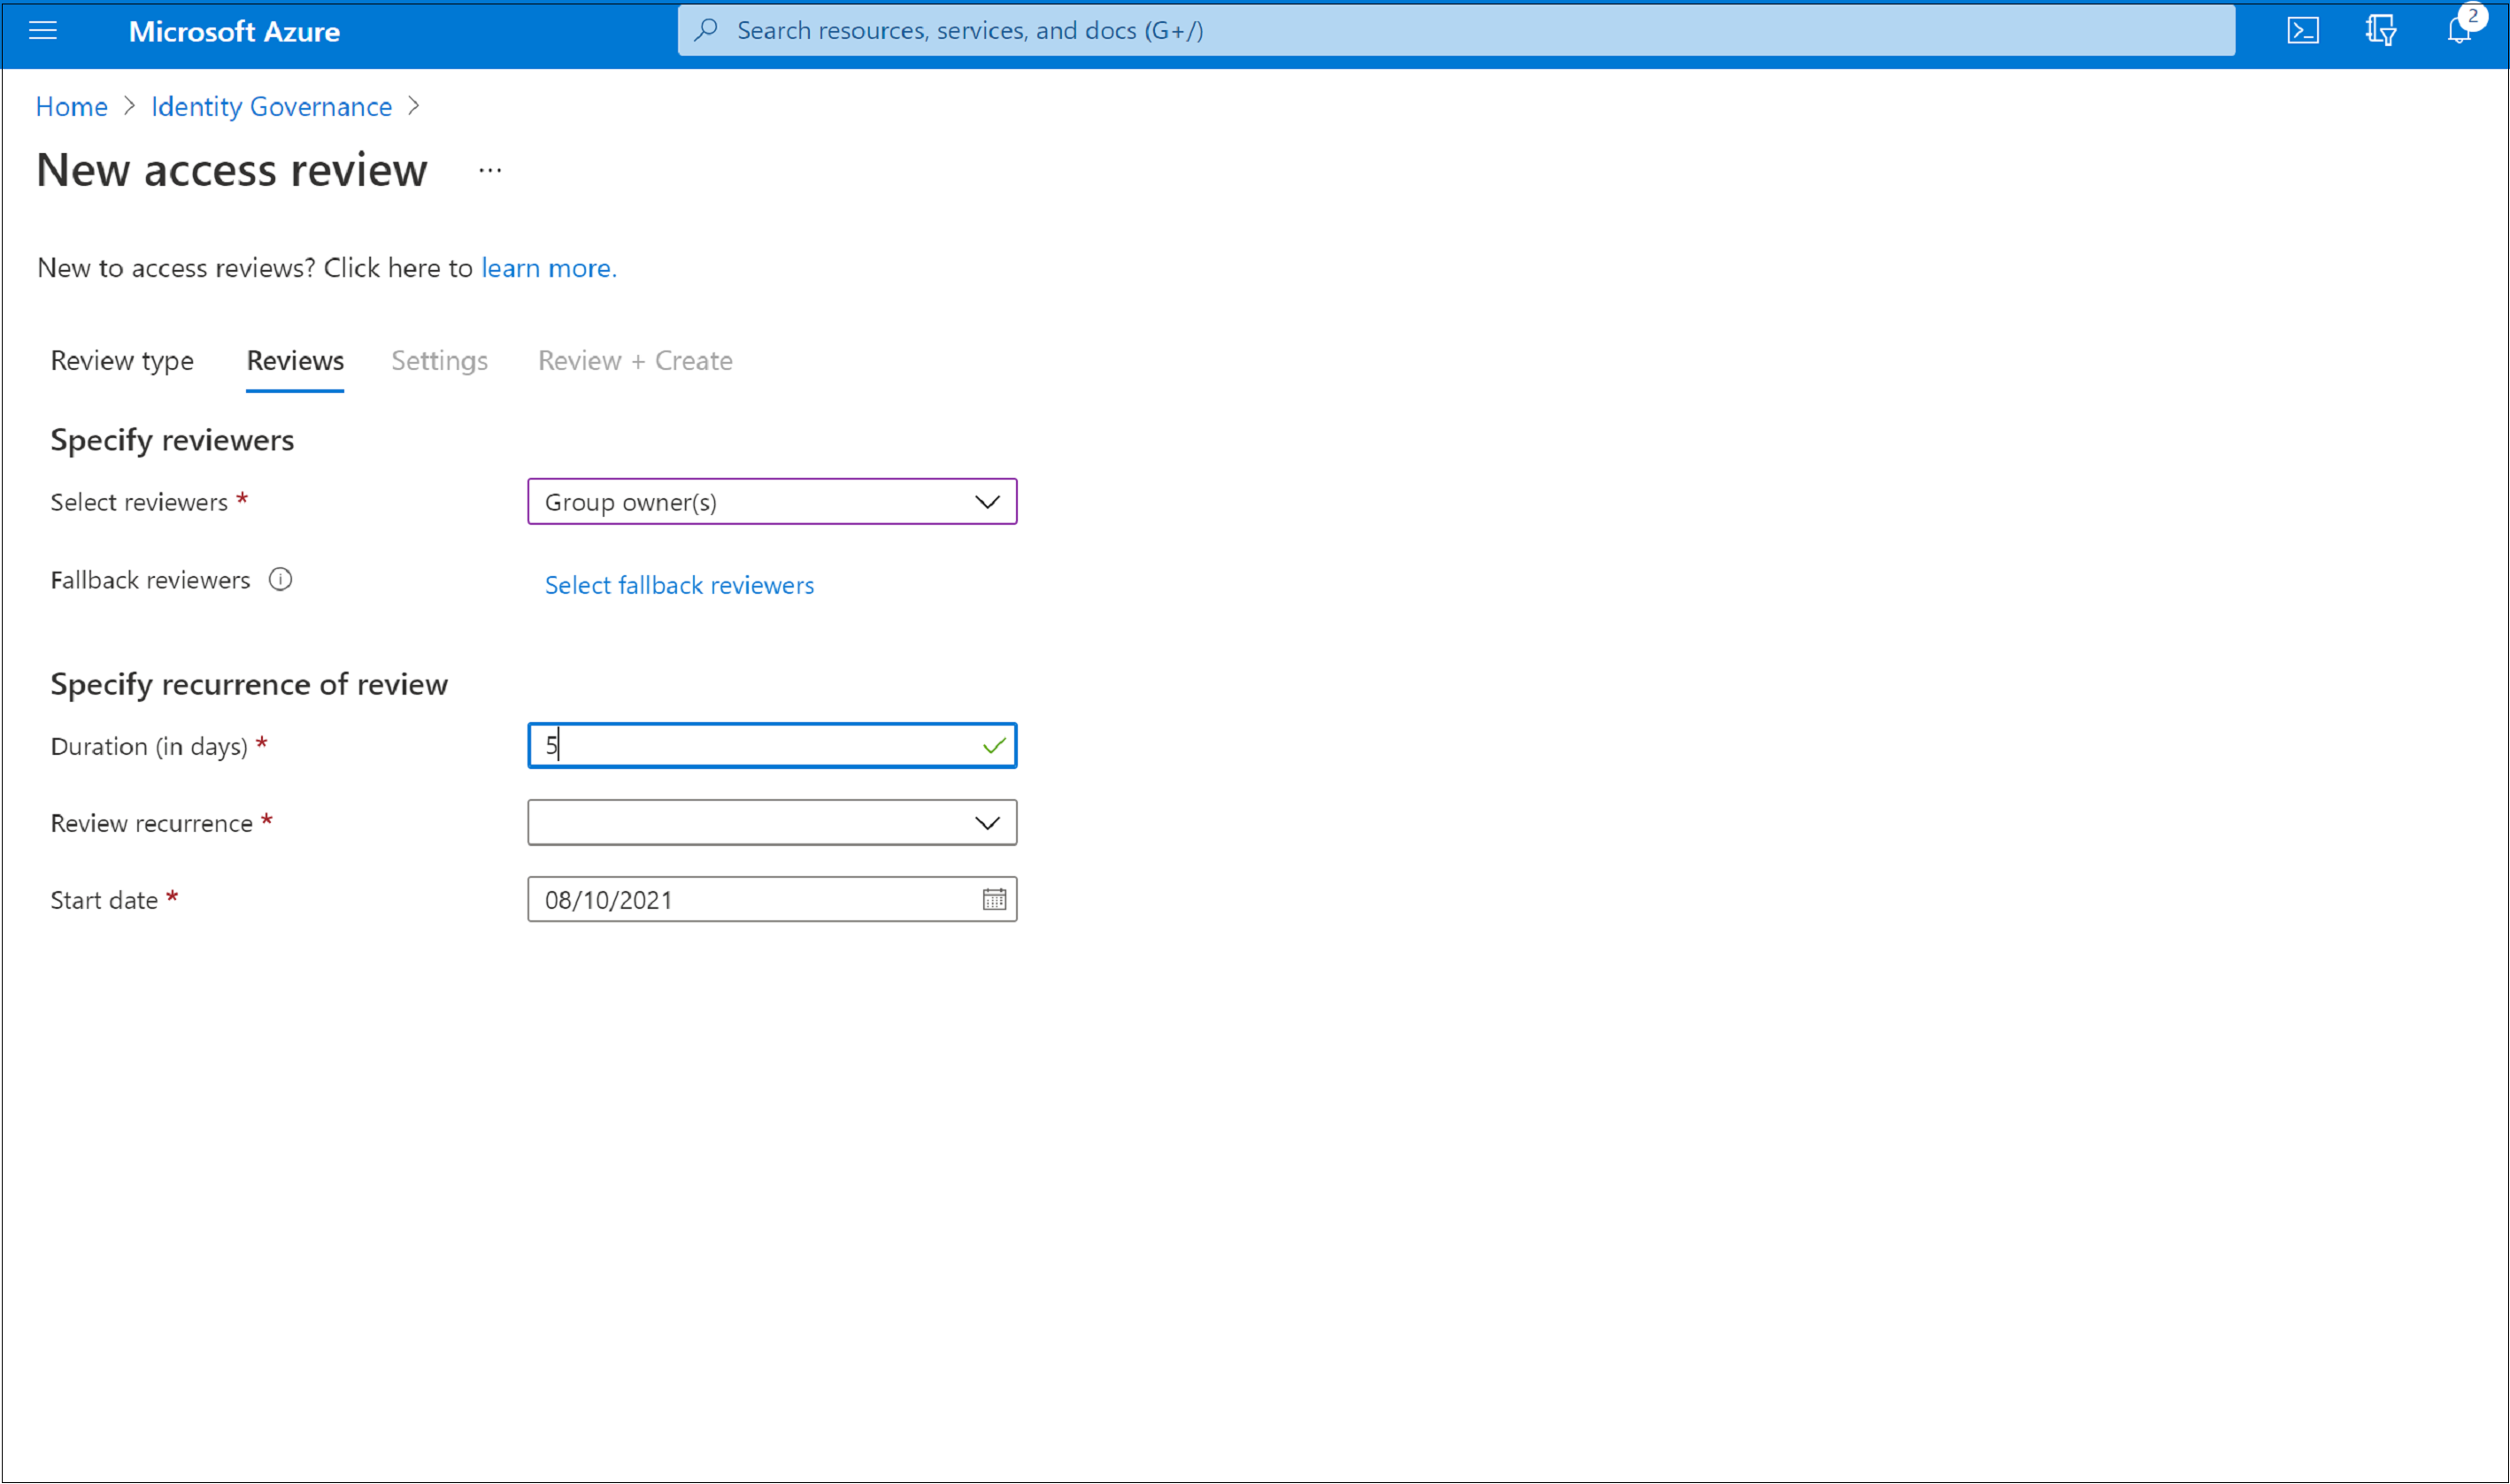Open the hamburger menu icon
The width and height of the screenshot is (2510, 1484).
(x=42, y=30)
